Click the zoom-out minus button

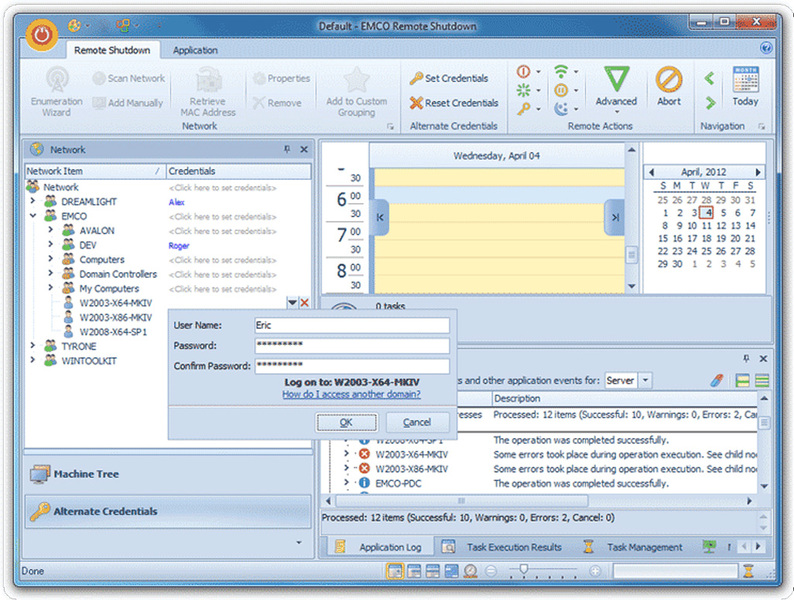point(490,571)
